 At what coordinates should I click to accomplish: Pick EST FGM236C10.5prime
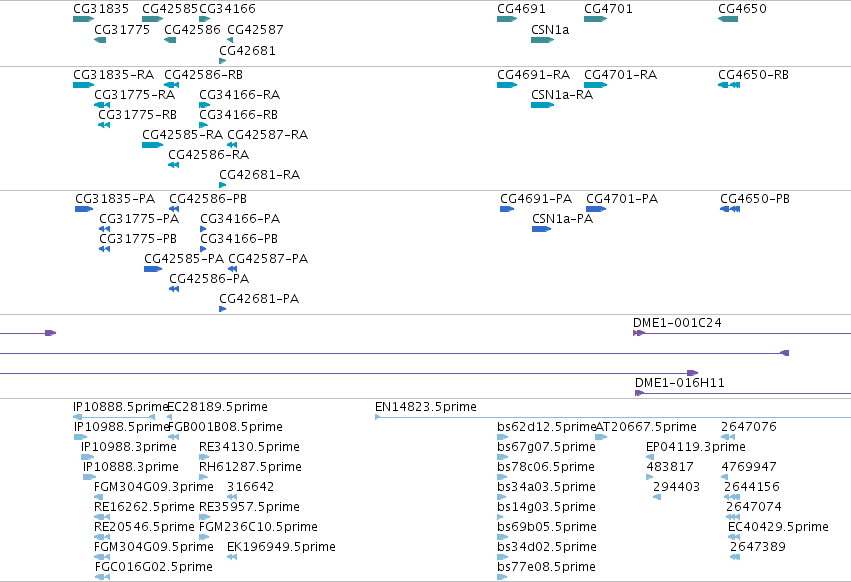point(258,527)
